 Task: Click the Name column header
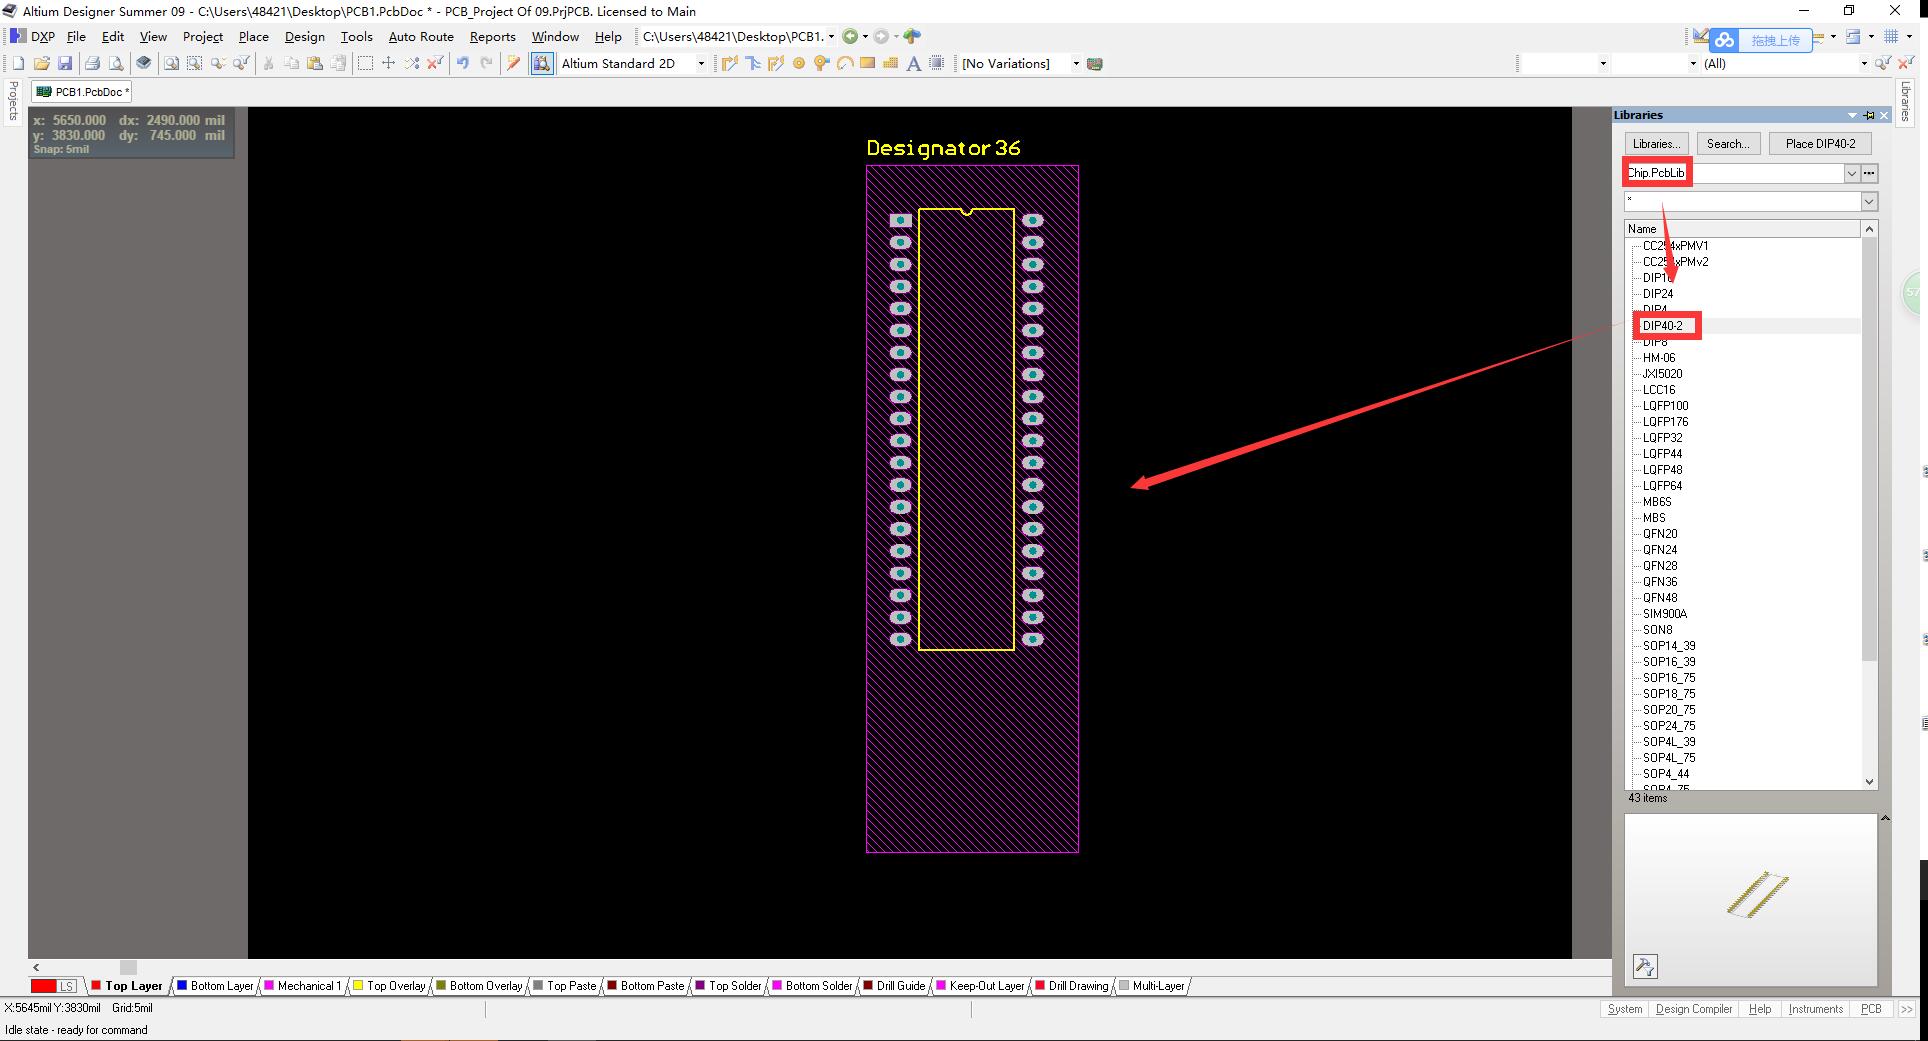[1742, 229]
